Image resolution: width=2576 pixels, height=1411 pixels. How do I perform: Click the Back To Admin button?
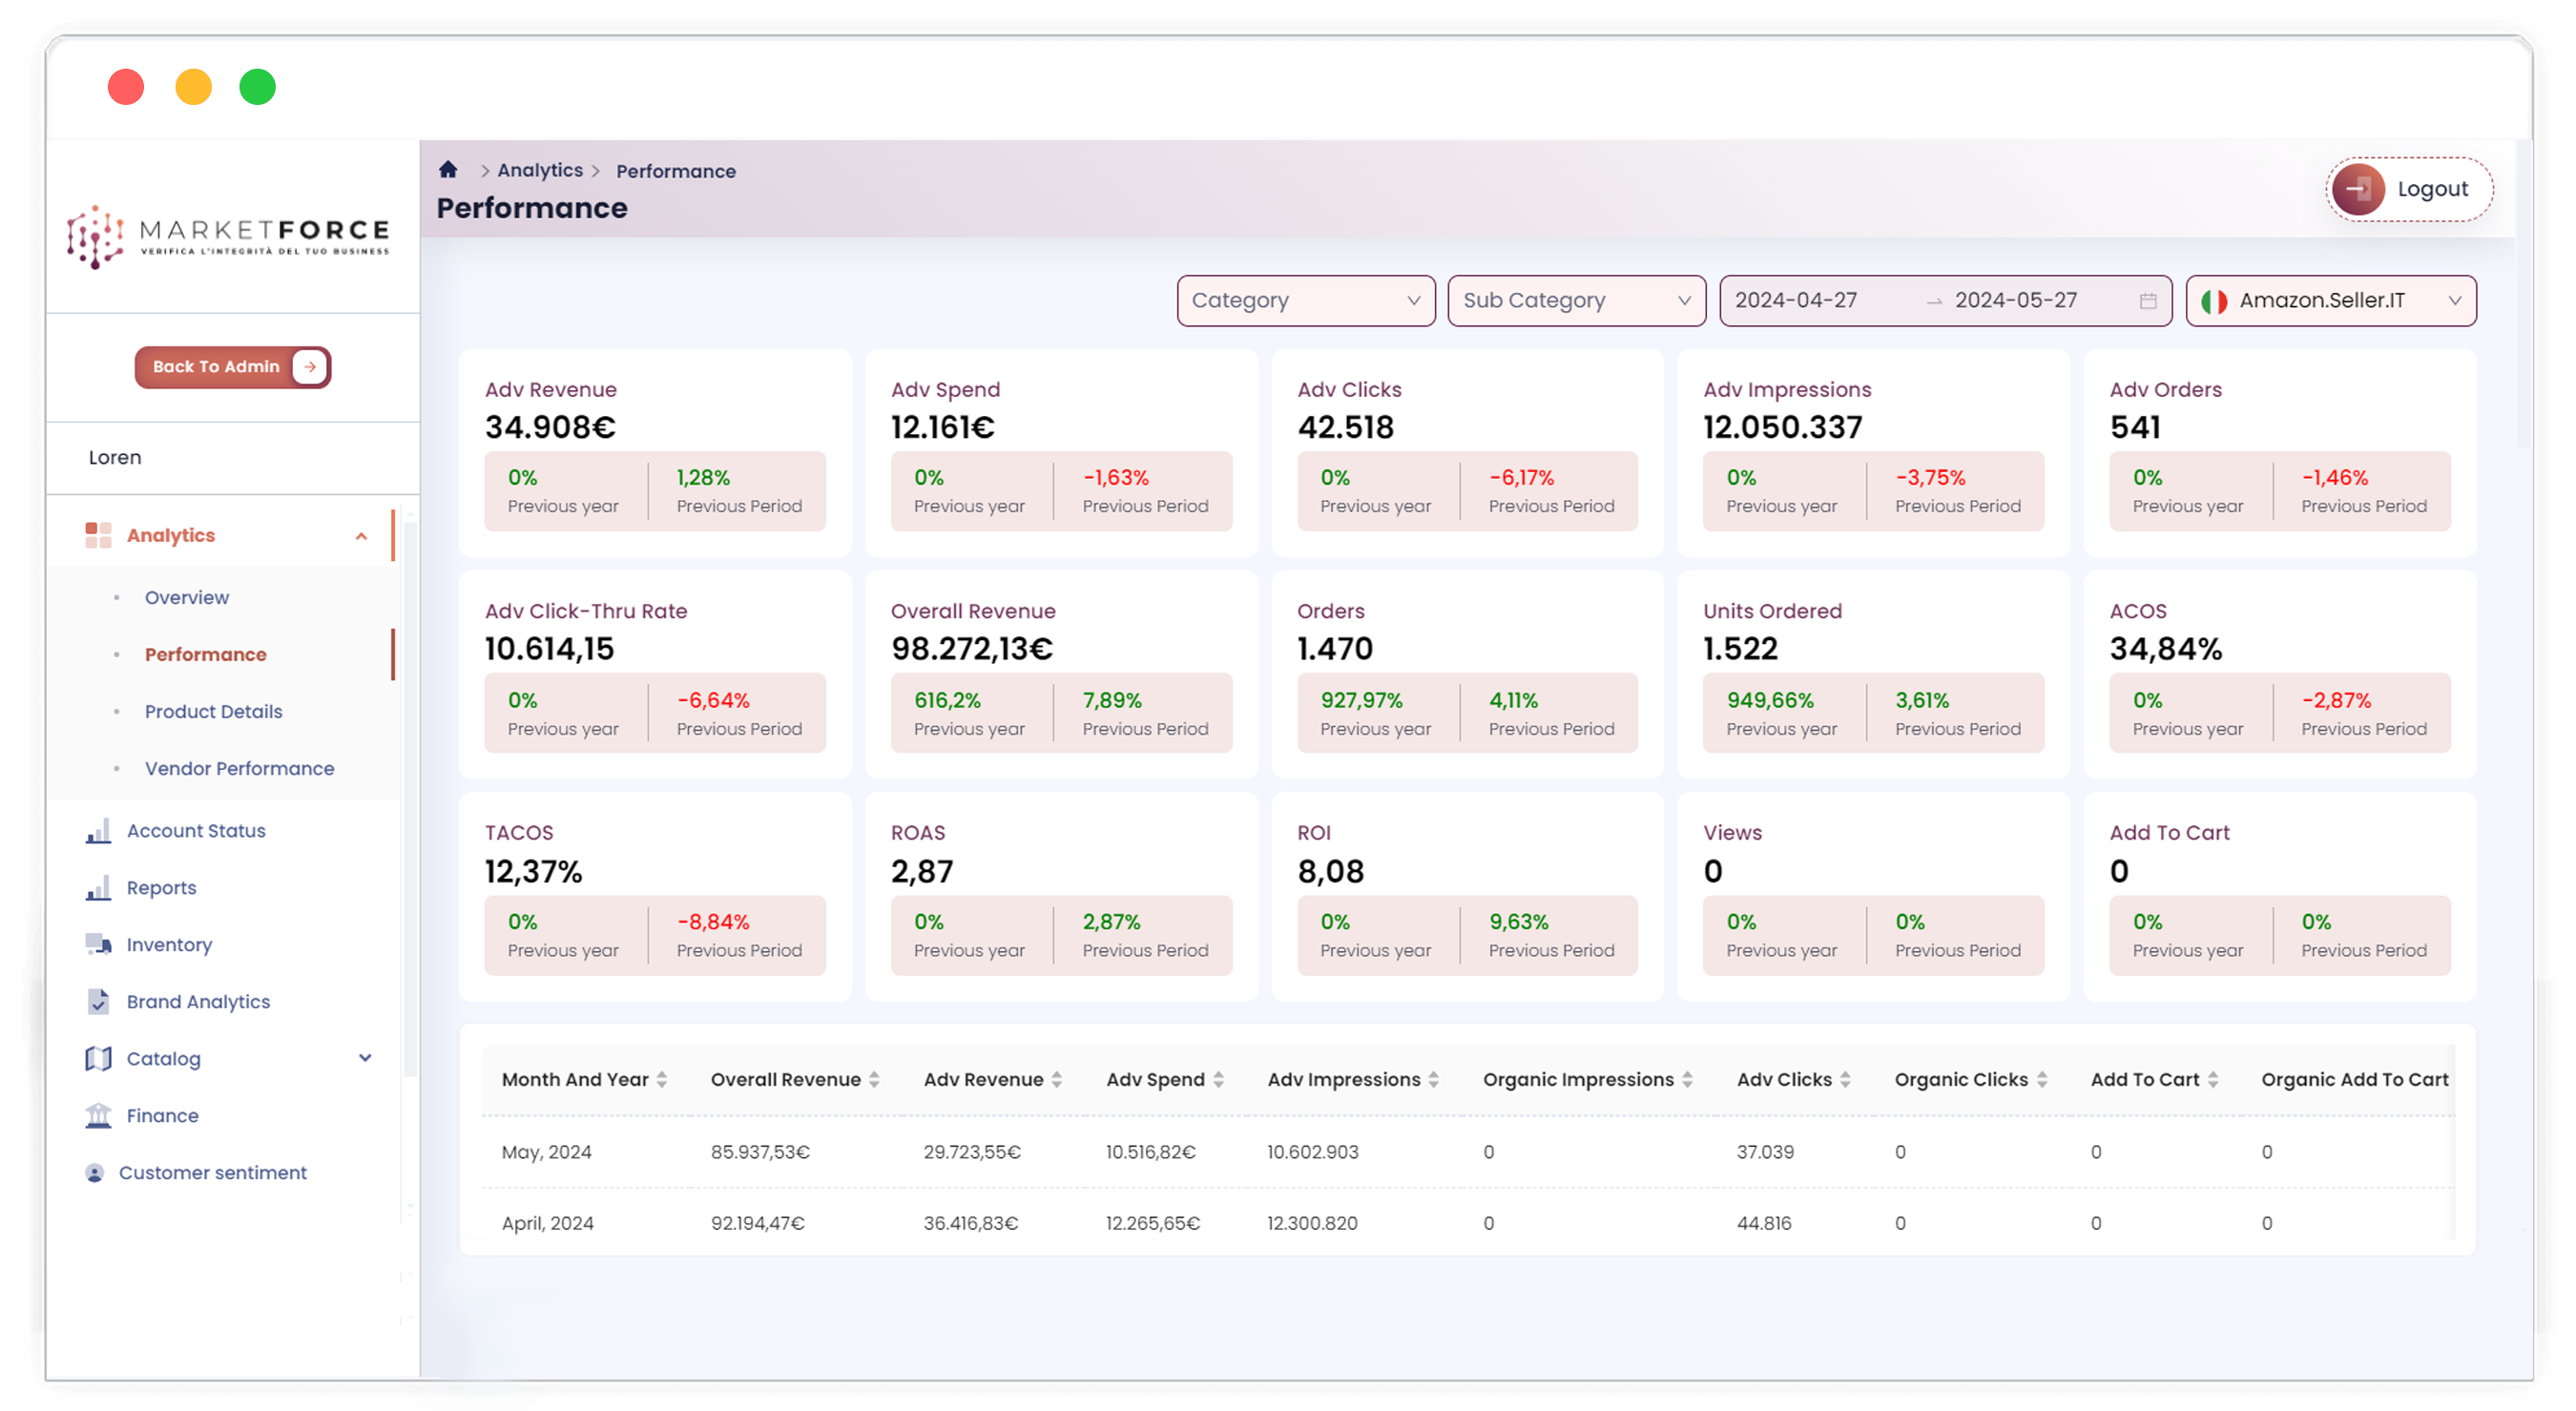[232, 366]
